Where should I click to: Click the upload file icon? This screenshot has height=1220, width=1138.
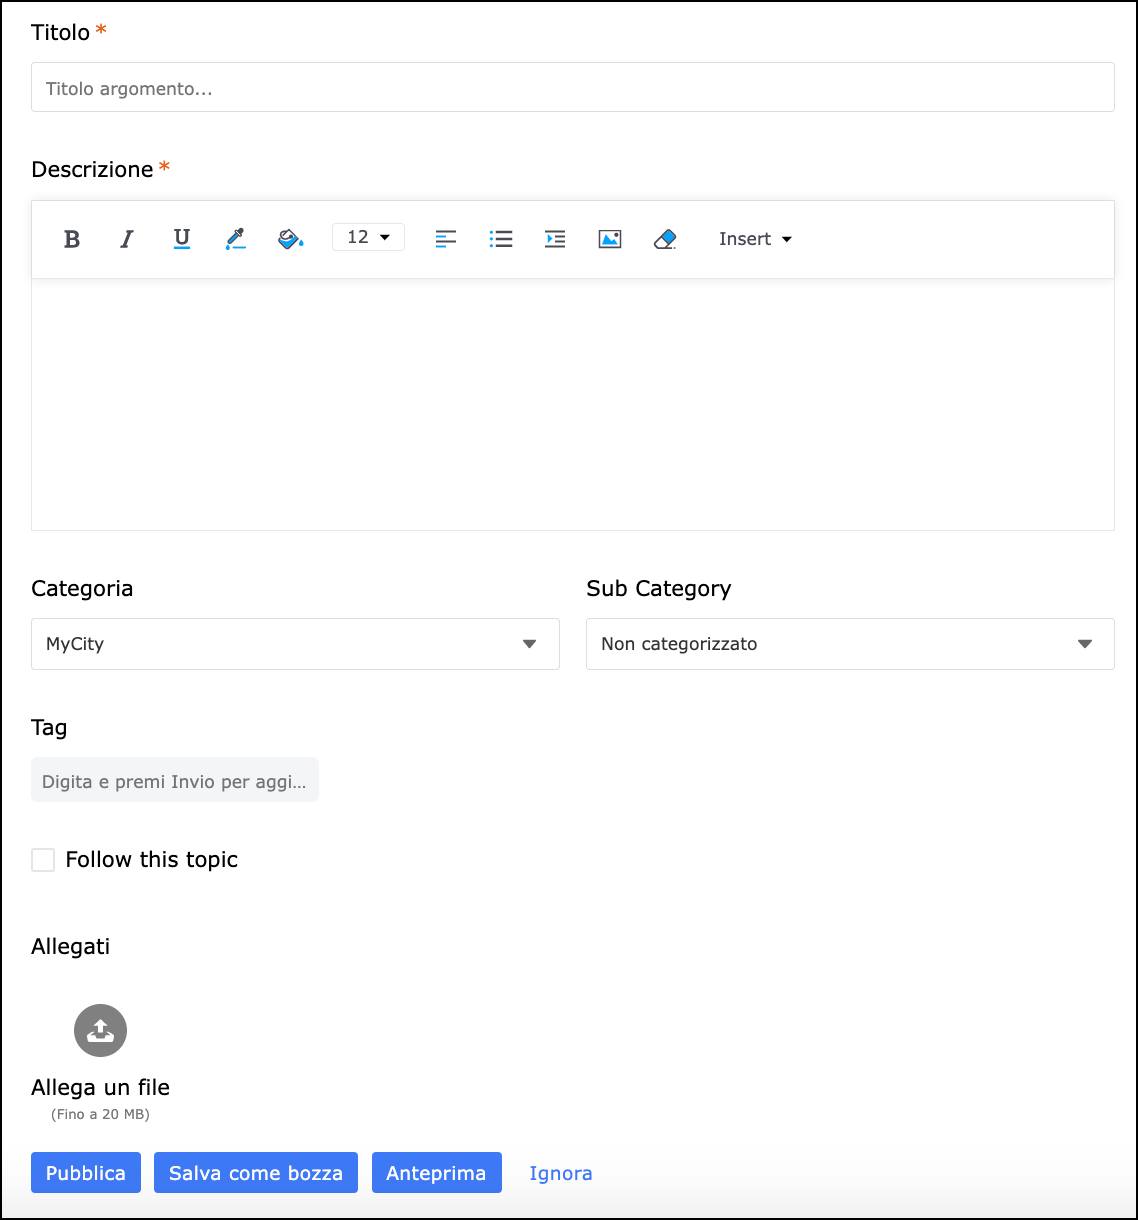pos(100,1030)
